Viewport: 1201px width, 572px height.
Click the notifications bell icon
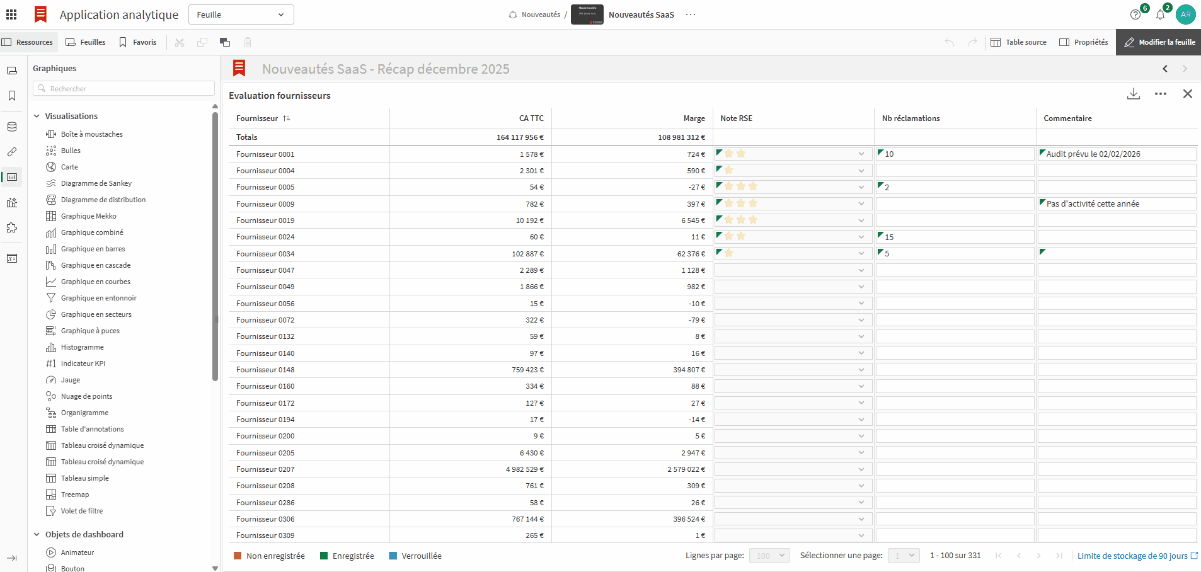click(x=1160, y=15)
